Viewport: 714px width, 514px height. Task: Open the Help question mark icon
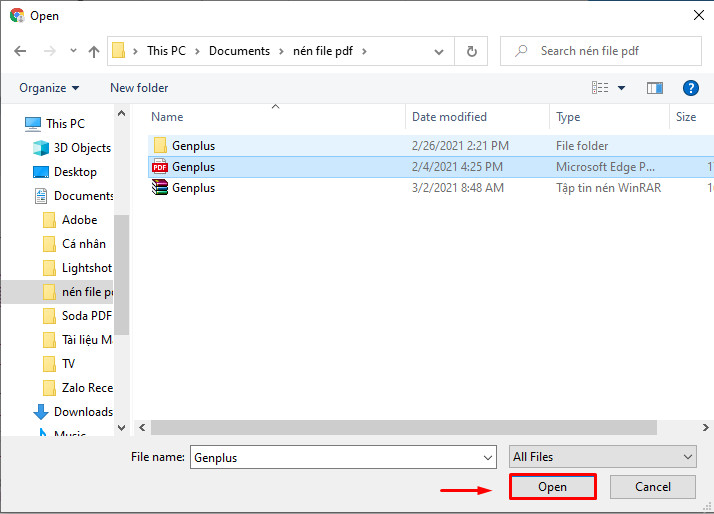tap(689, 88)
